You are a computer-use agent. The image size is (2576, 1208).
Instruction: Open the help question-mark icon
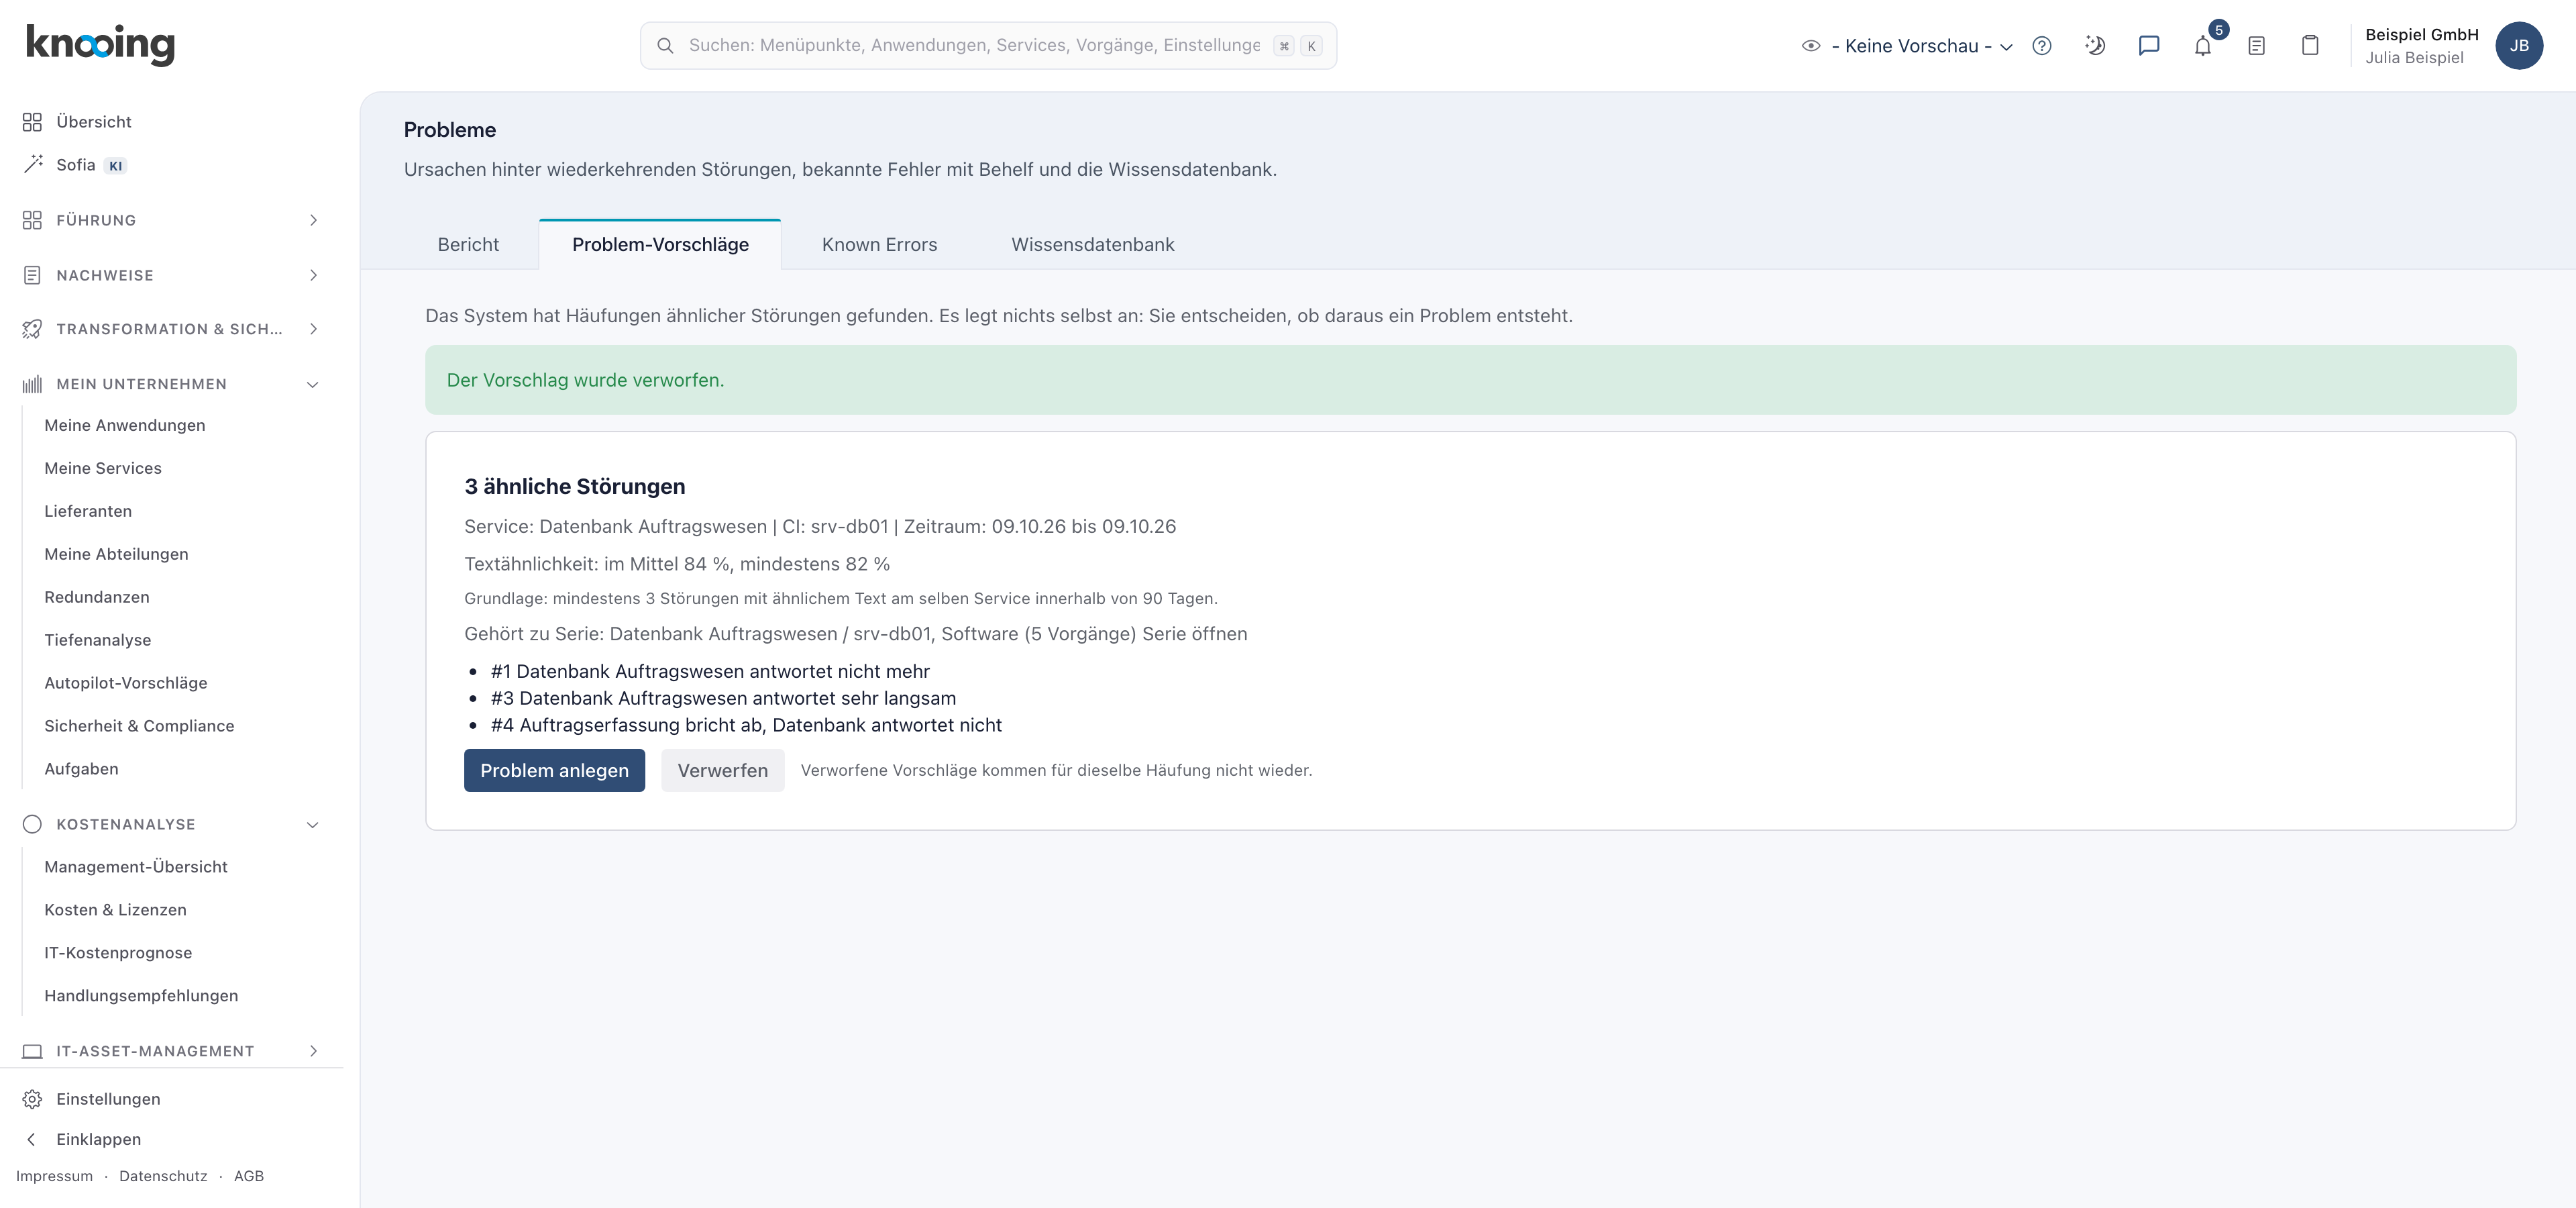point(2042,46)
